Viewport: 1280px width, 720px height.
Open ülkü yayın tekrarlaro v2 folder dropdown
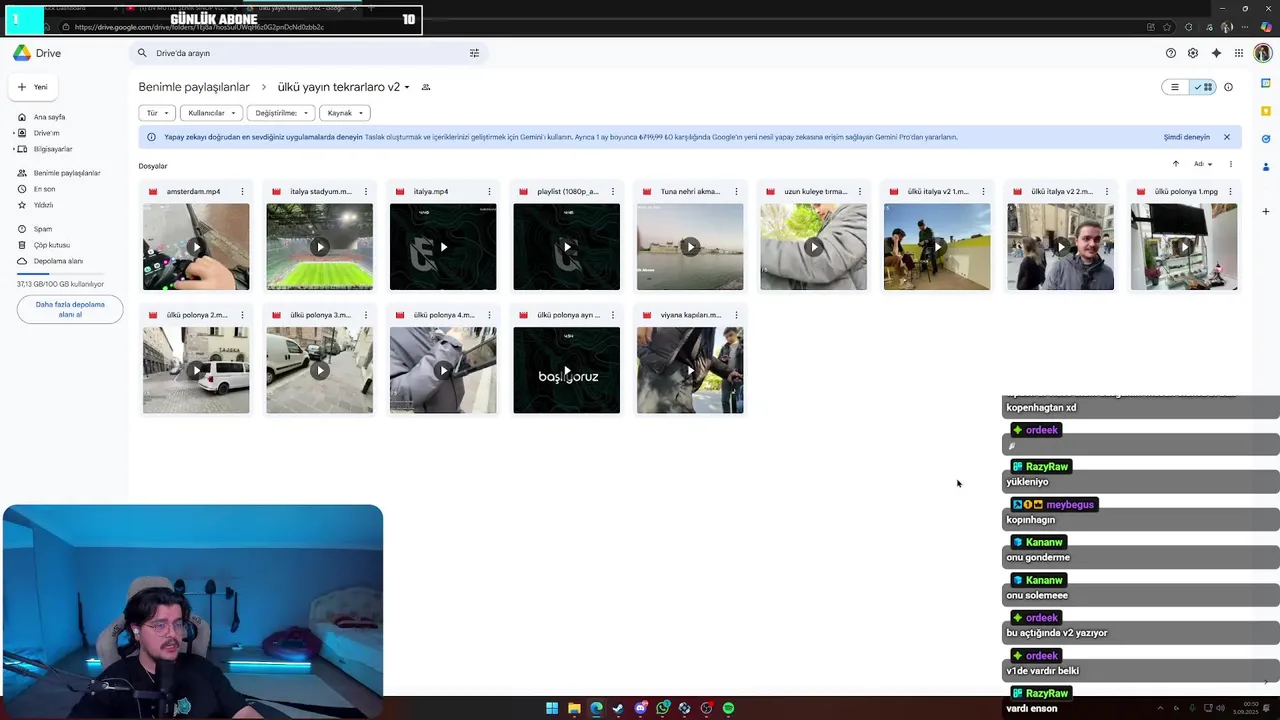coord(407,87)
